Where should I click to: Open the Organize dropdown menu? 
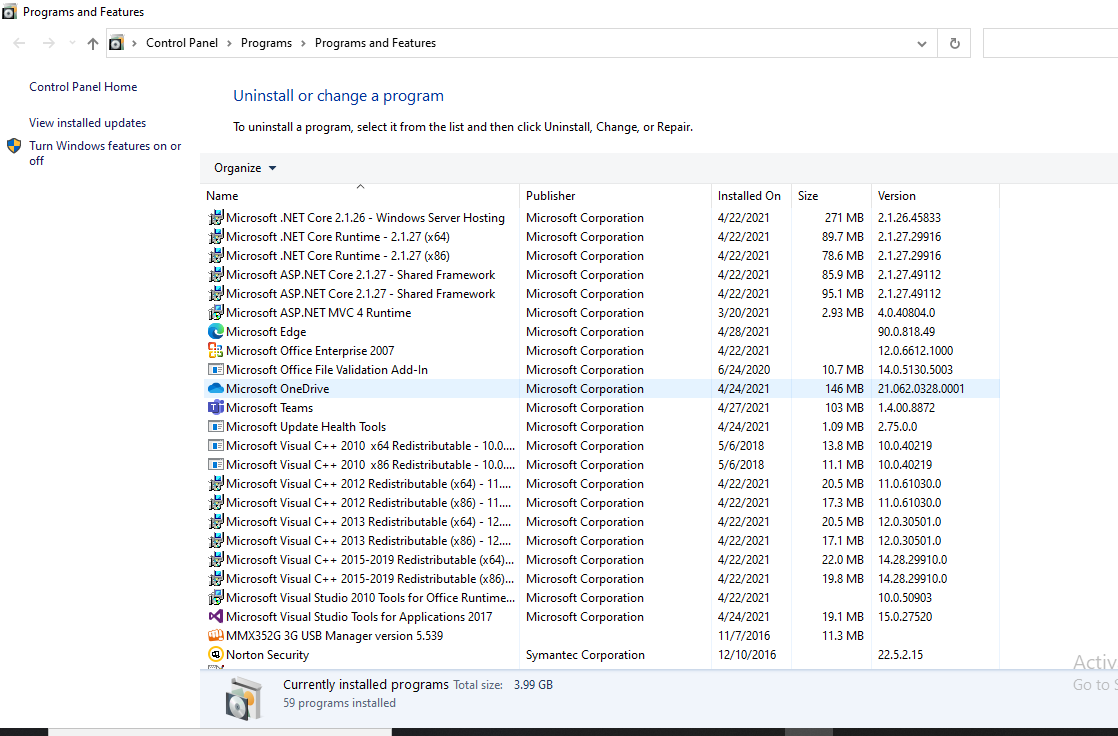click(245, 168)
